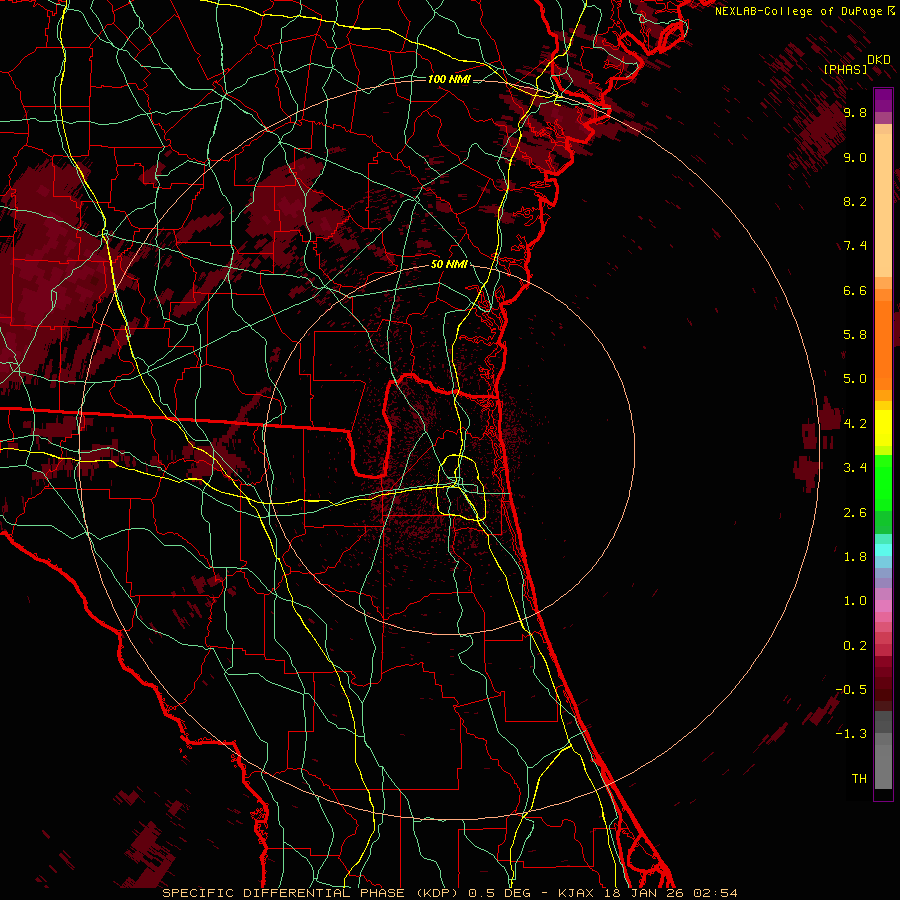Click the 0.5 DEG elevation angle text
Screen dimensions: 900x900
500,893
